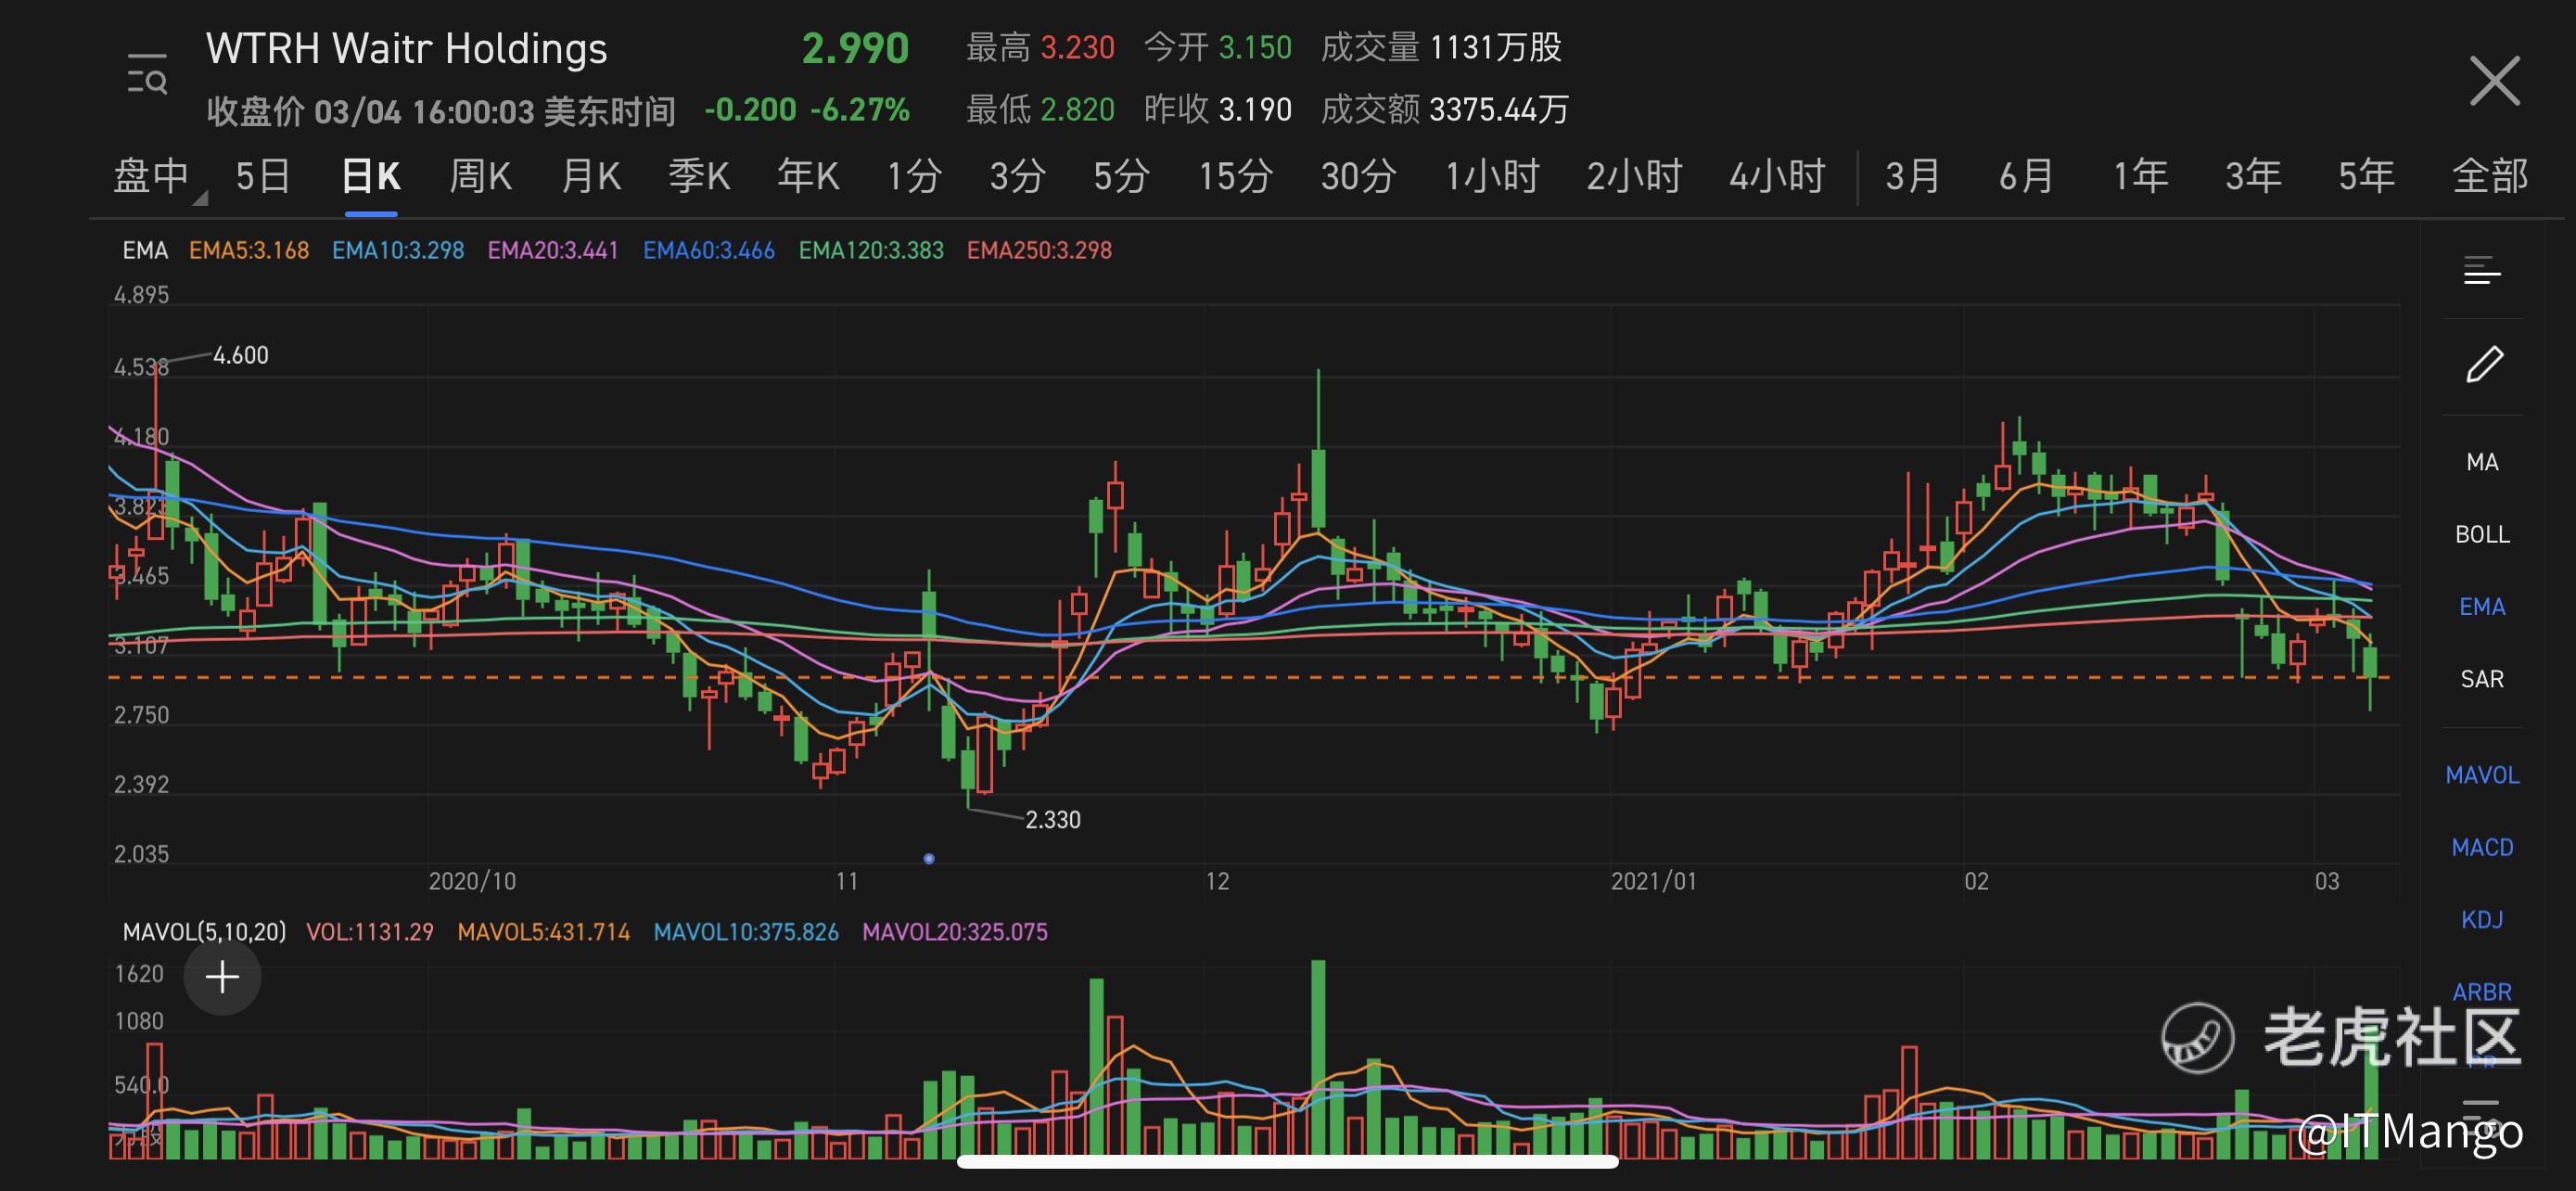Choose the 5分 interval

coord(1121,177)
